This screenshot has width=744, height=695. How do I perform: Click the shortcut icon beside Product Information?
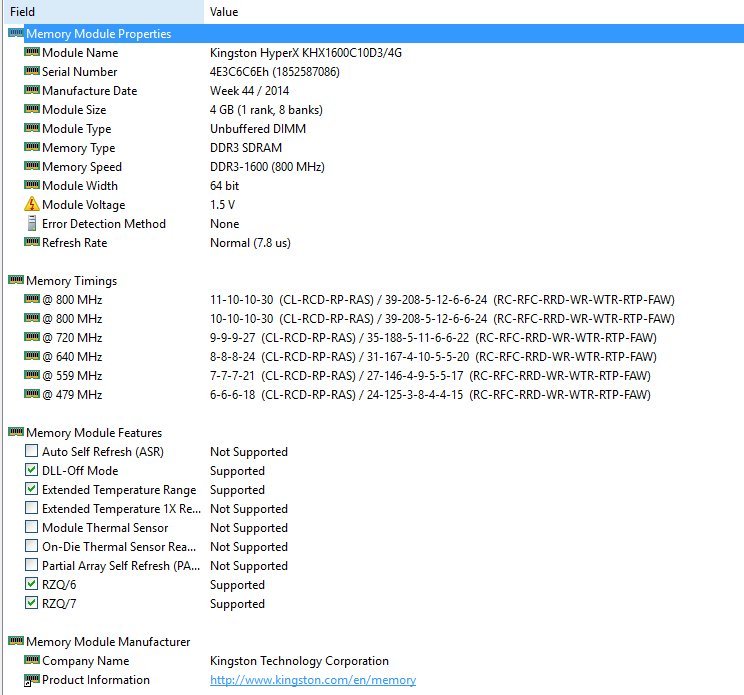[x=32, y=680]
